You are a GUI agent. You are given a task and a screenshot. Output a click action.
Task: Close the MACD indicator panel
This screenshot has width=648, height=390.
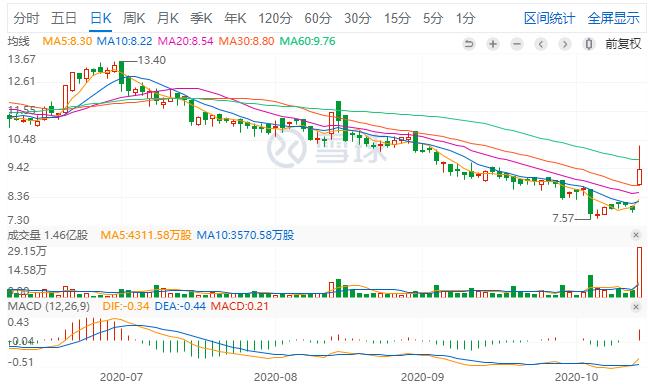636,307
